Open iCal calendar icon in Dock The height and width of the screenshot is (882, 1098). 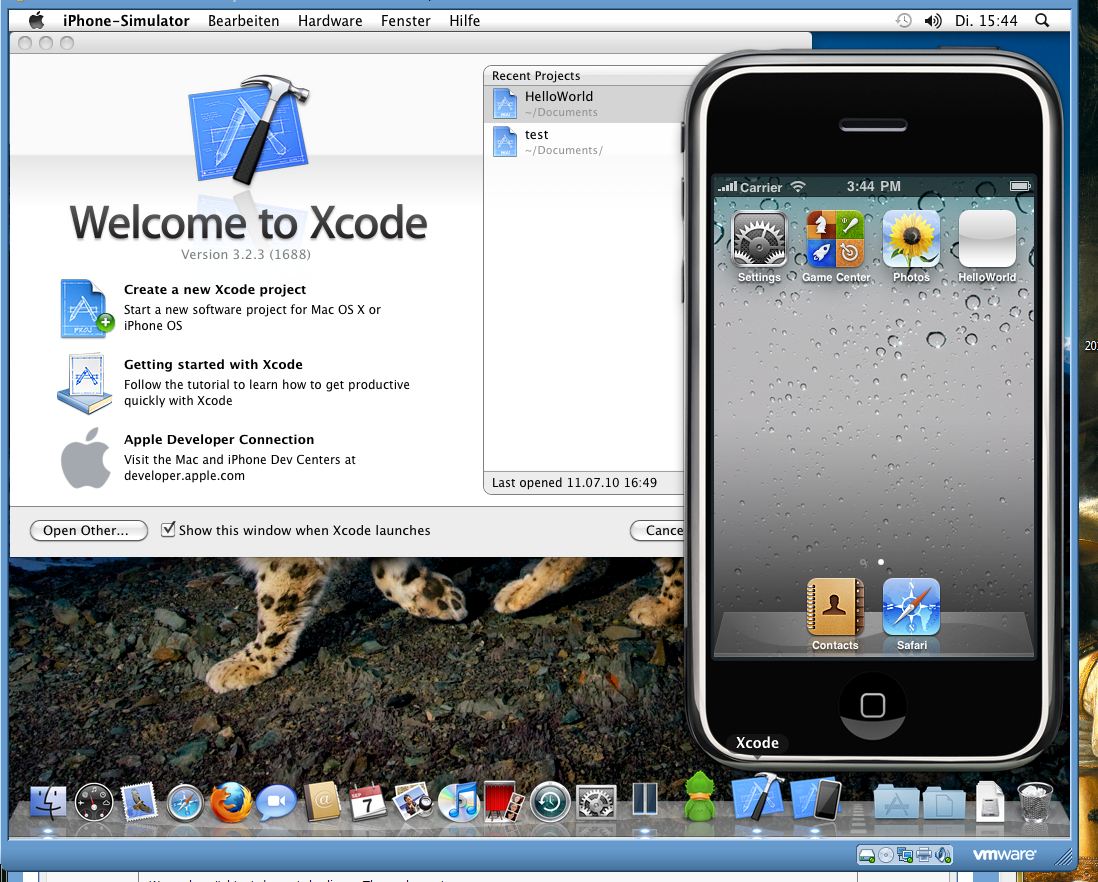[x=368, y=802]
